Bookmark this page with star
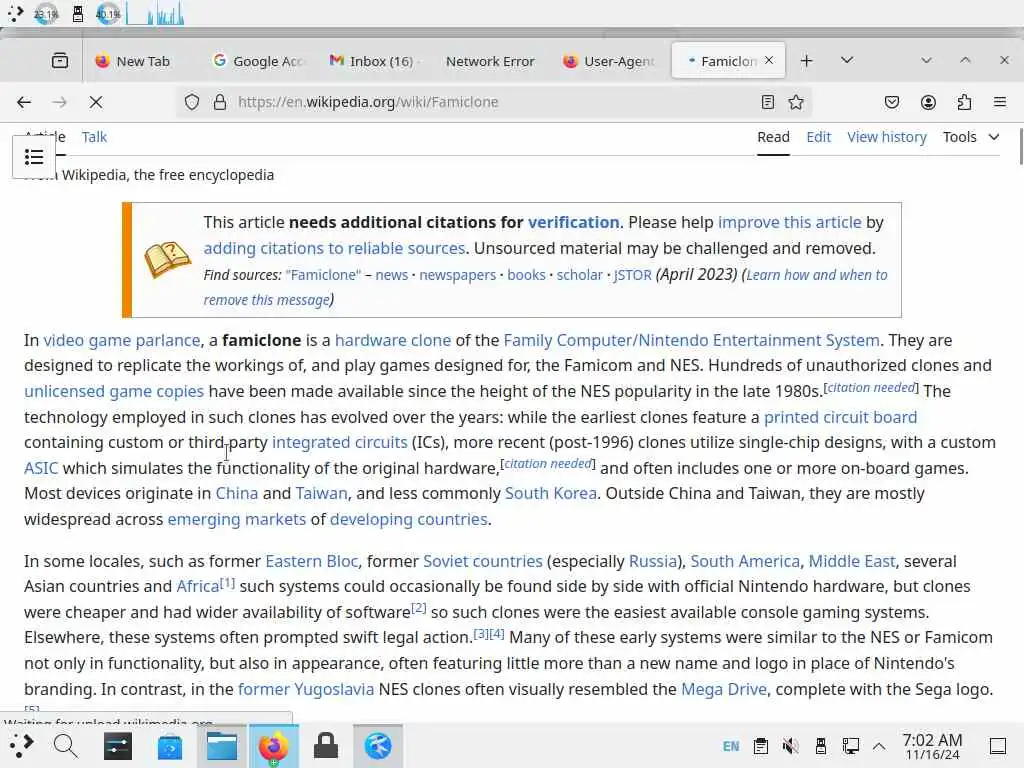This screenshot has height=768, width=1024. pyautogui.click(x=795, y=102)
